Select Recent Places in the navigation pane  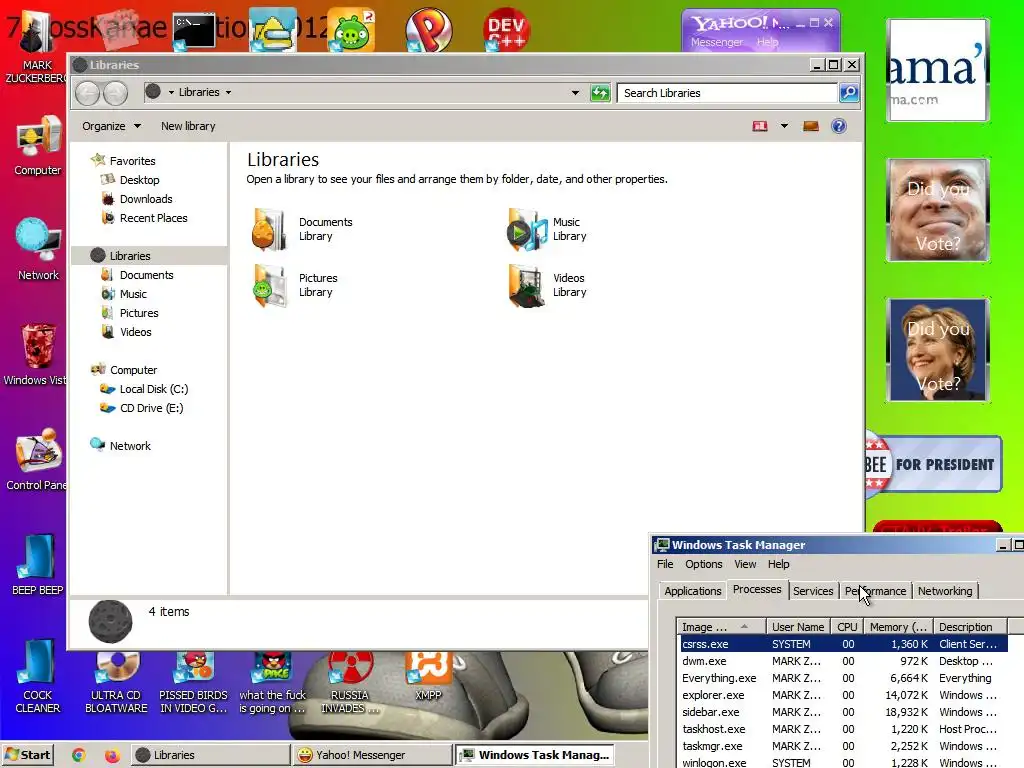point(153,218)
